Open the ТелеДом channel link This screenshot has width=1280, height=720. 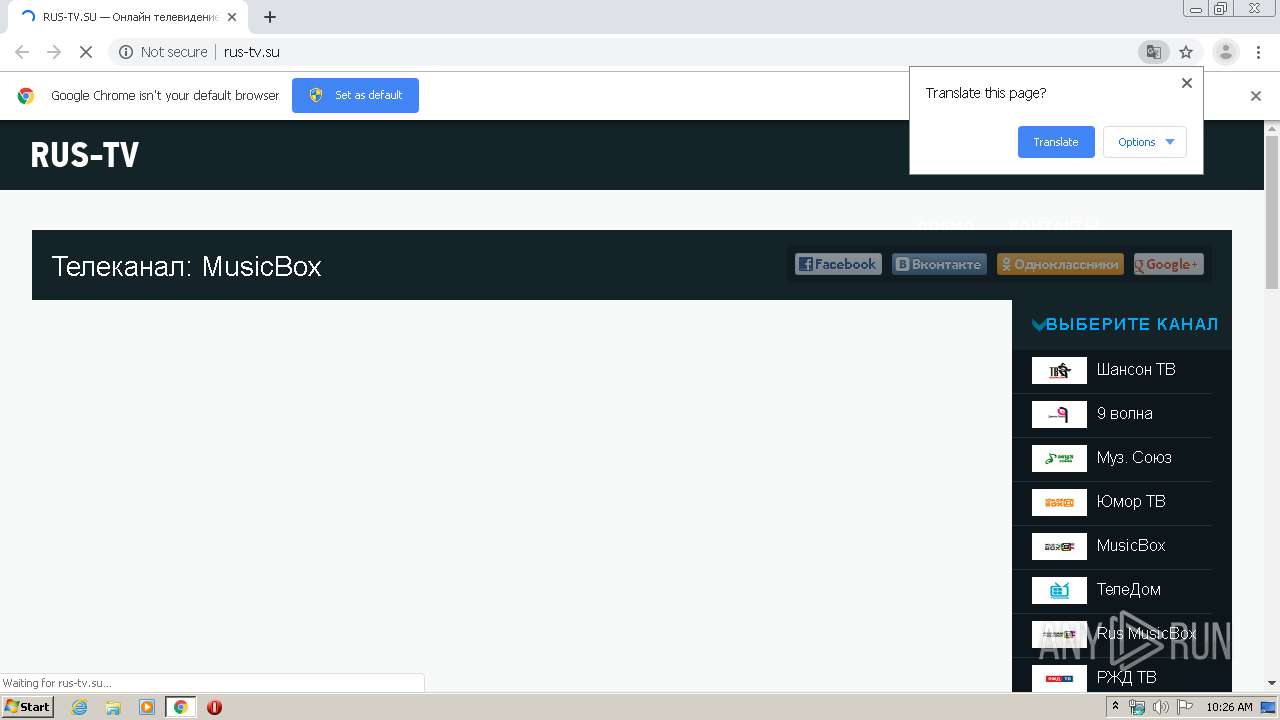pos(1128,589)
